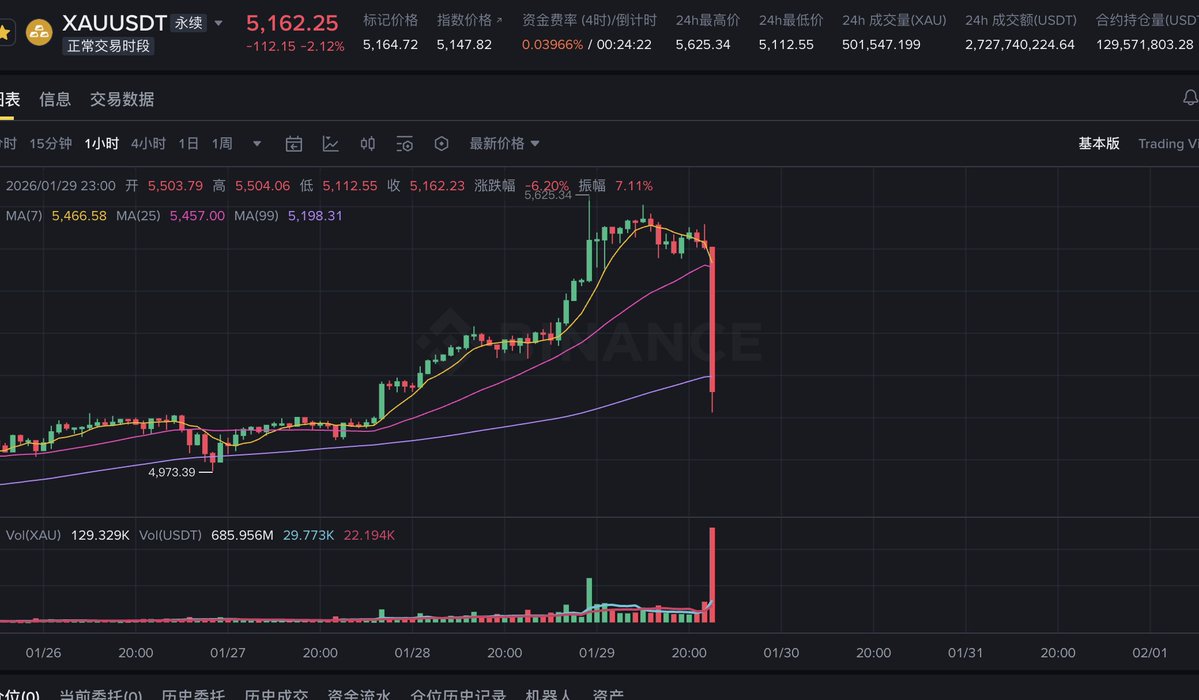The height and width of the screenshot is (700, 1199).
Task: Select the 1周 chart interval
Action: coord(222,144)
